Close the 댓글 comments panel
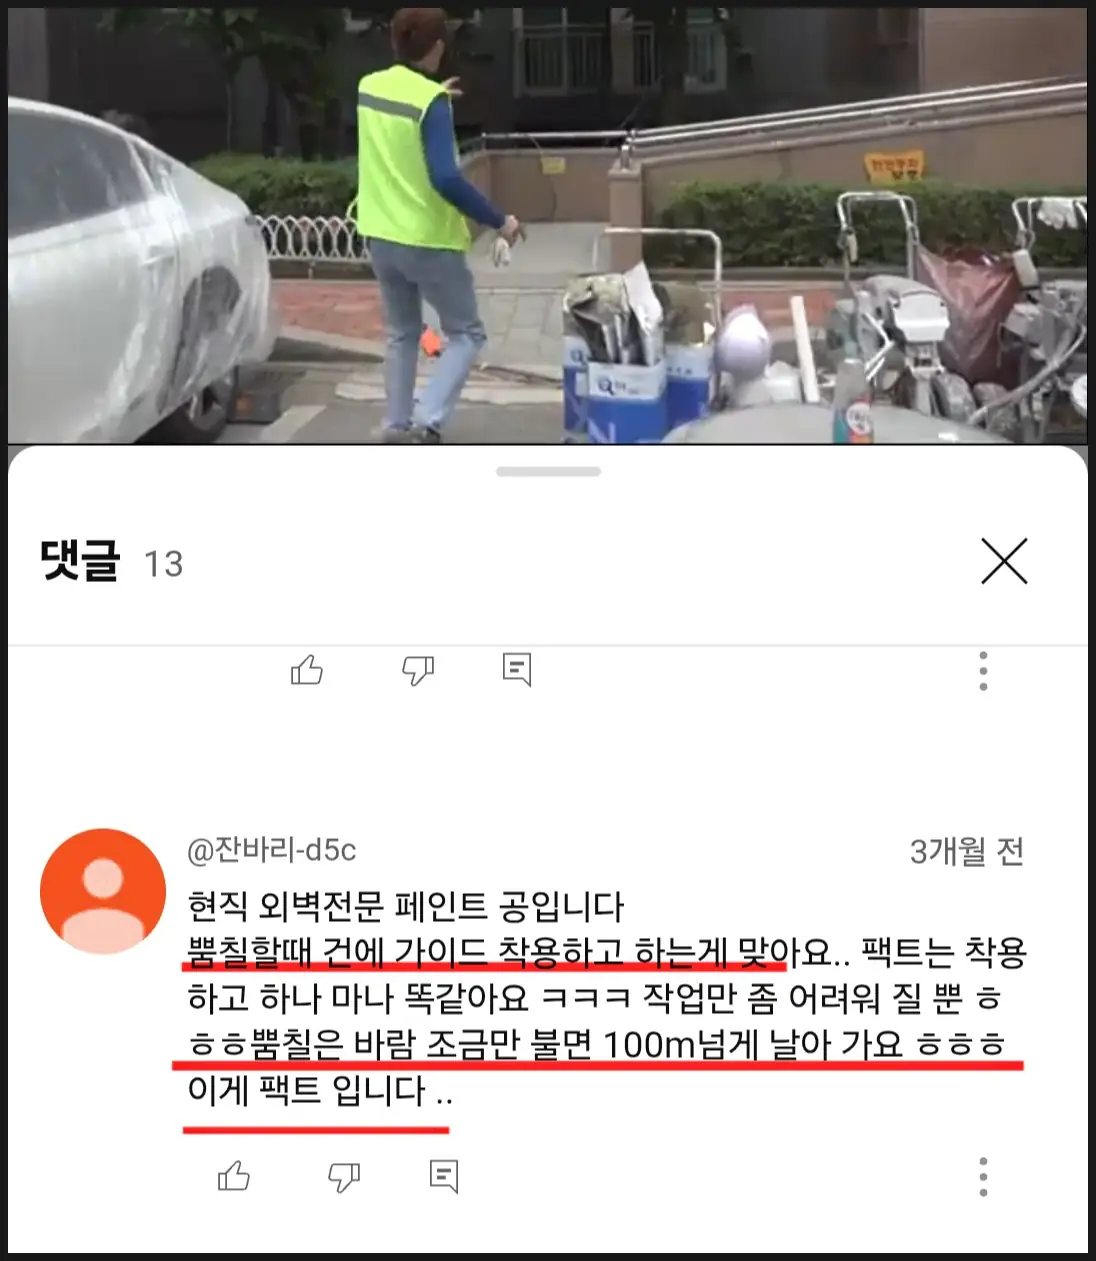The height and width of the screenshot is (1261, 1096). pyautogui.click(x=1004, y=561)
